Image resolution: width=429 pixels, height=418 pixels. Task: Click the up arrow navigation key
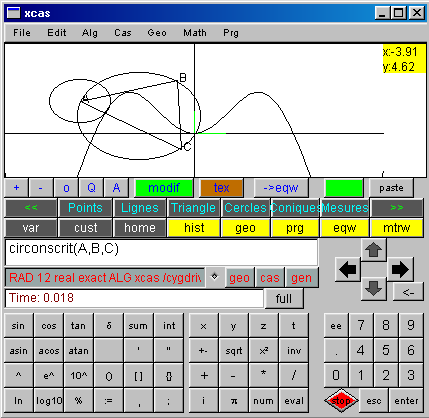pyautogui.click(x=373, y=250)
